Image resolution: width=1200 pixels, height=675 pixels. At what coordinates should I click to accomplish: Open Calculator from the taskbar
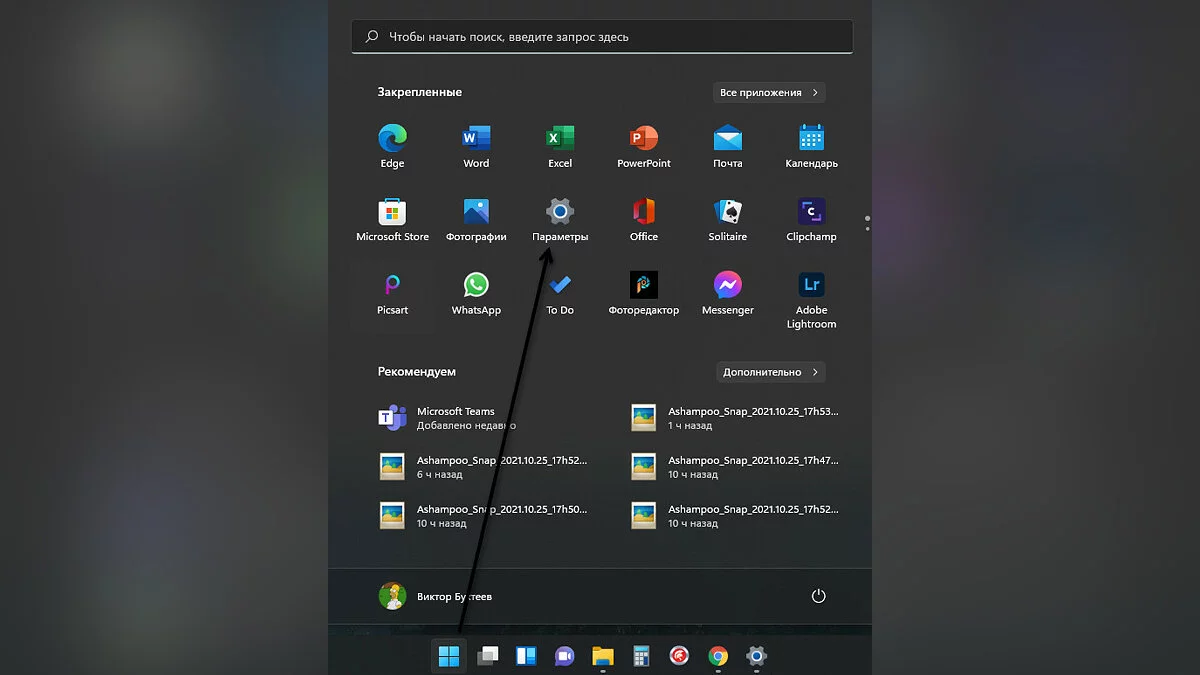coord(641,656)
